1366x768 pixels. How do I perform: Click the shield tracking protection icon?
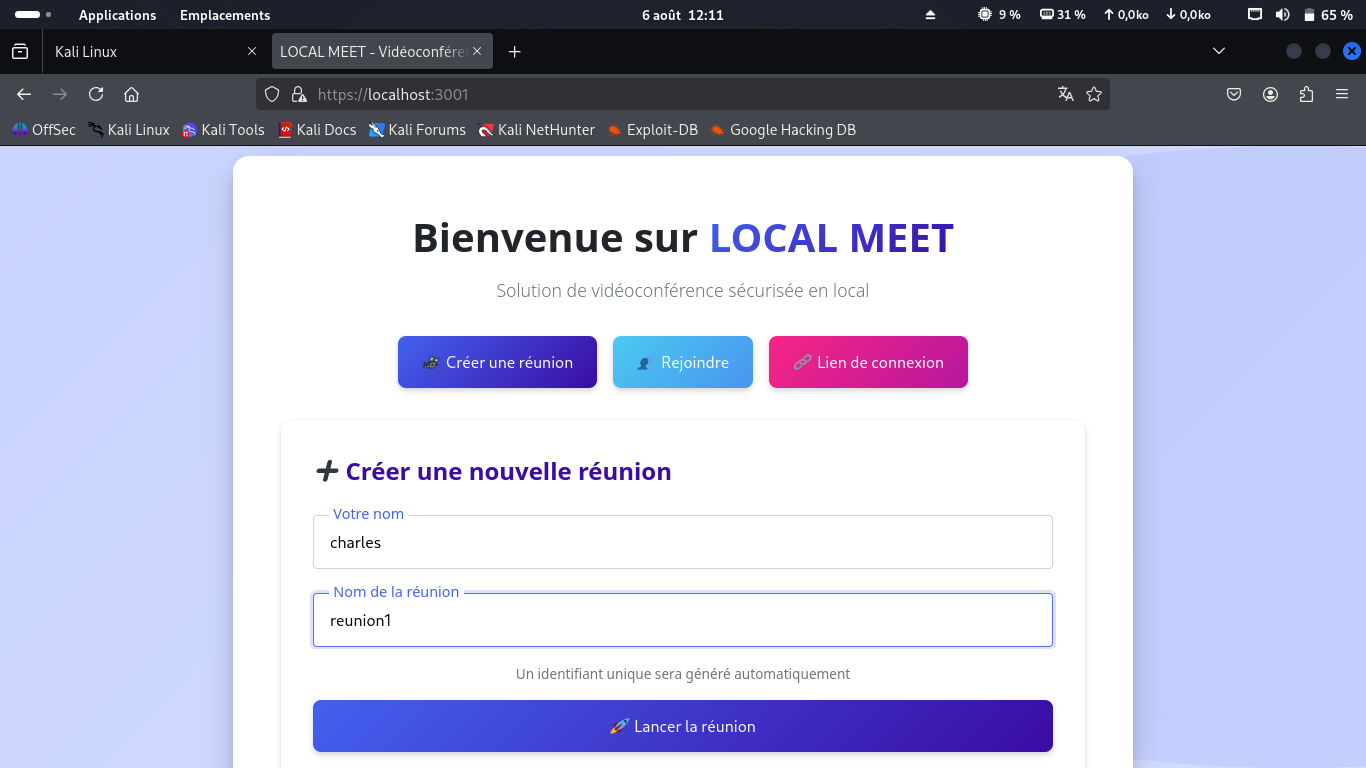(x=271, y=94)
